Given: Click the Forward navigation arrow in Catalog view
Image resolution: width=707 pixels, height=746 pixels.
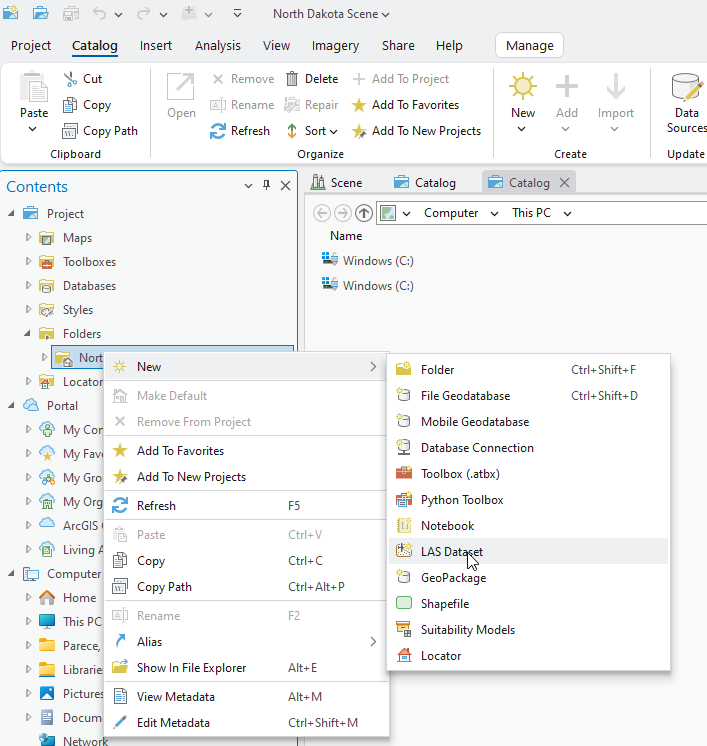Looking at the screenshot, I should tap(343, 213).
